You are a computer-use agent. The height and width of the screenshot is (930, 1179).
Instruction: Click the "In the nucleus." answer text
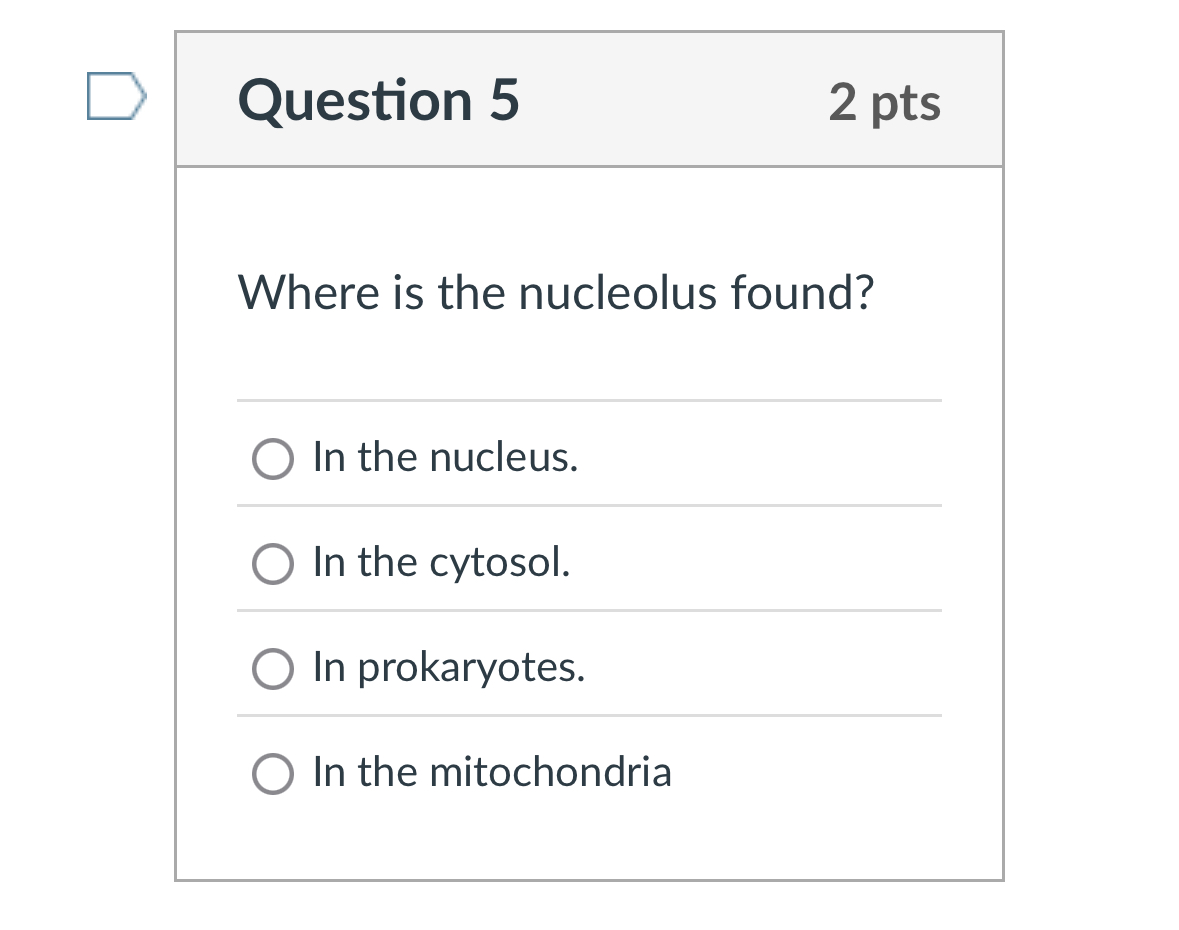[x=445, y=458]
